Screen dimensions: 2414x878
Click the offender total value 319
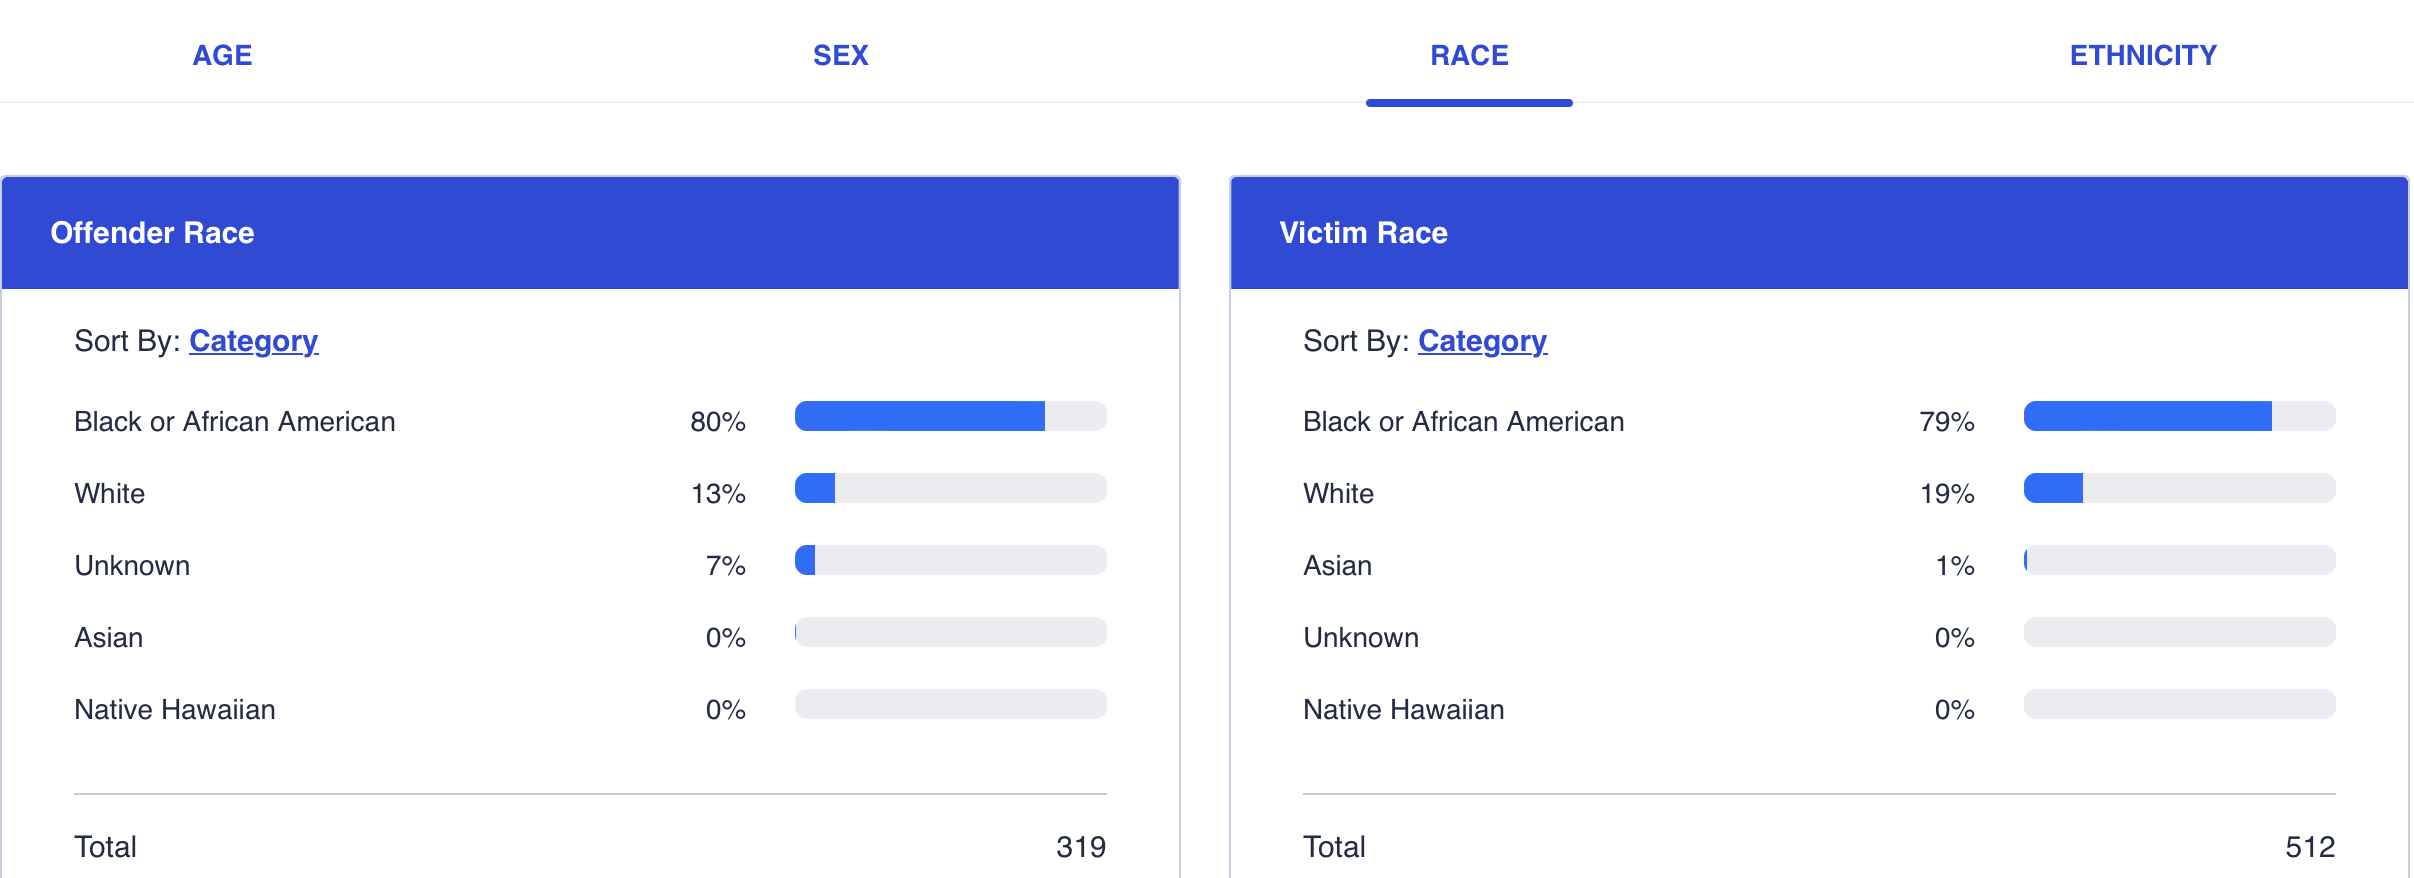point(1080,847)
